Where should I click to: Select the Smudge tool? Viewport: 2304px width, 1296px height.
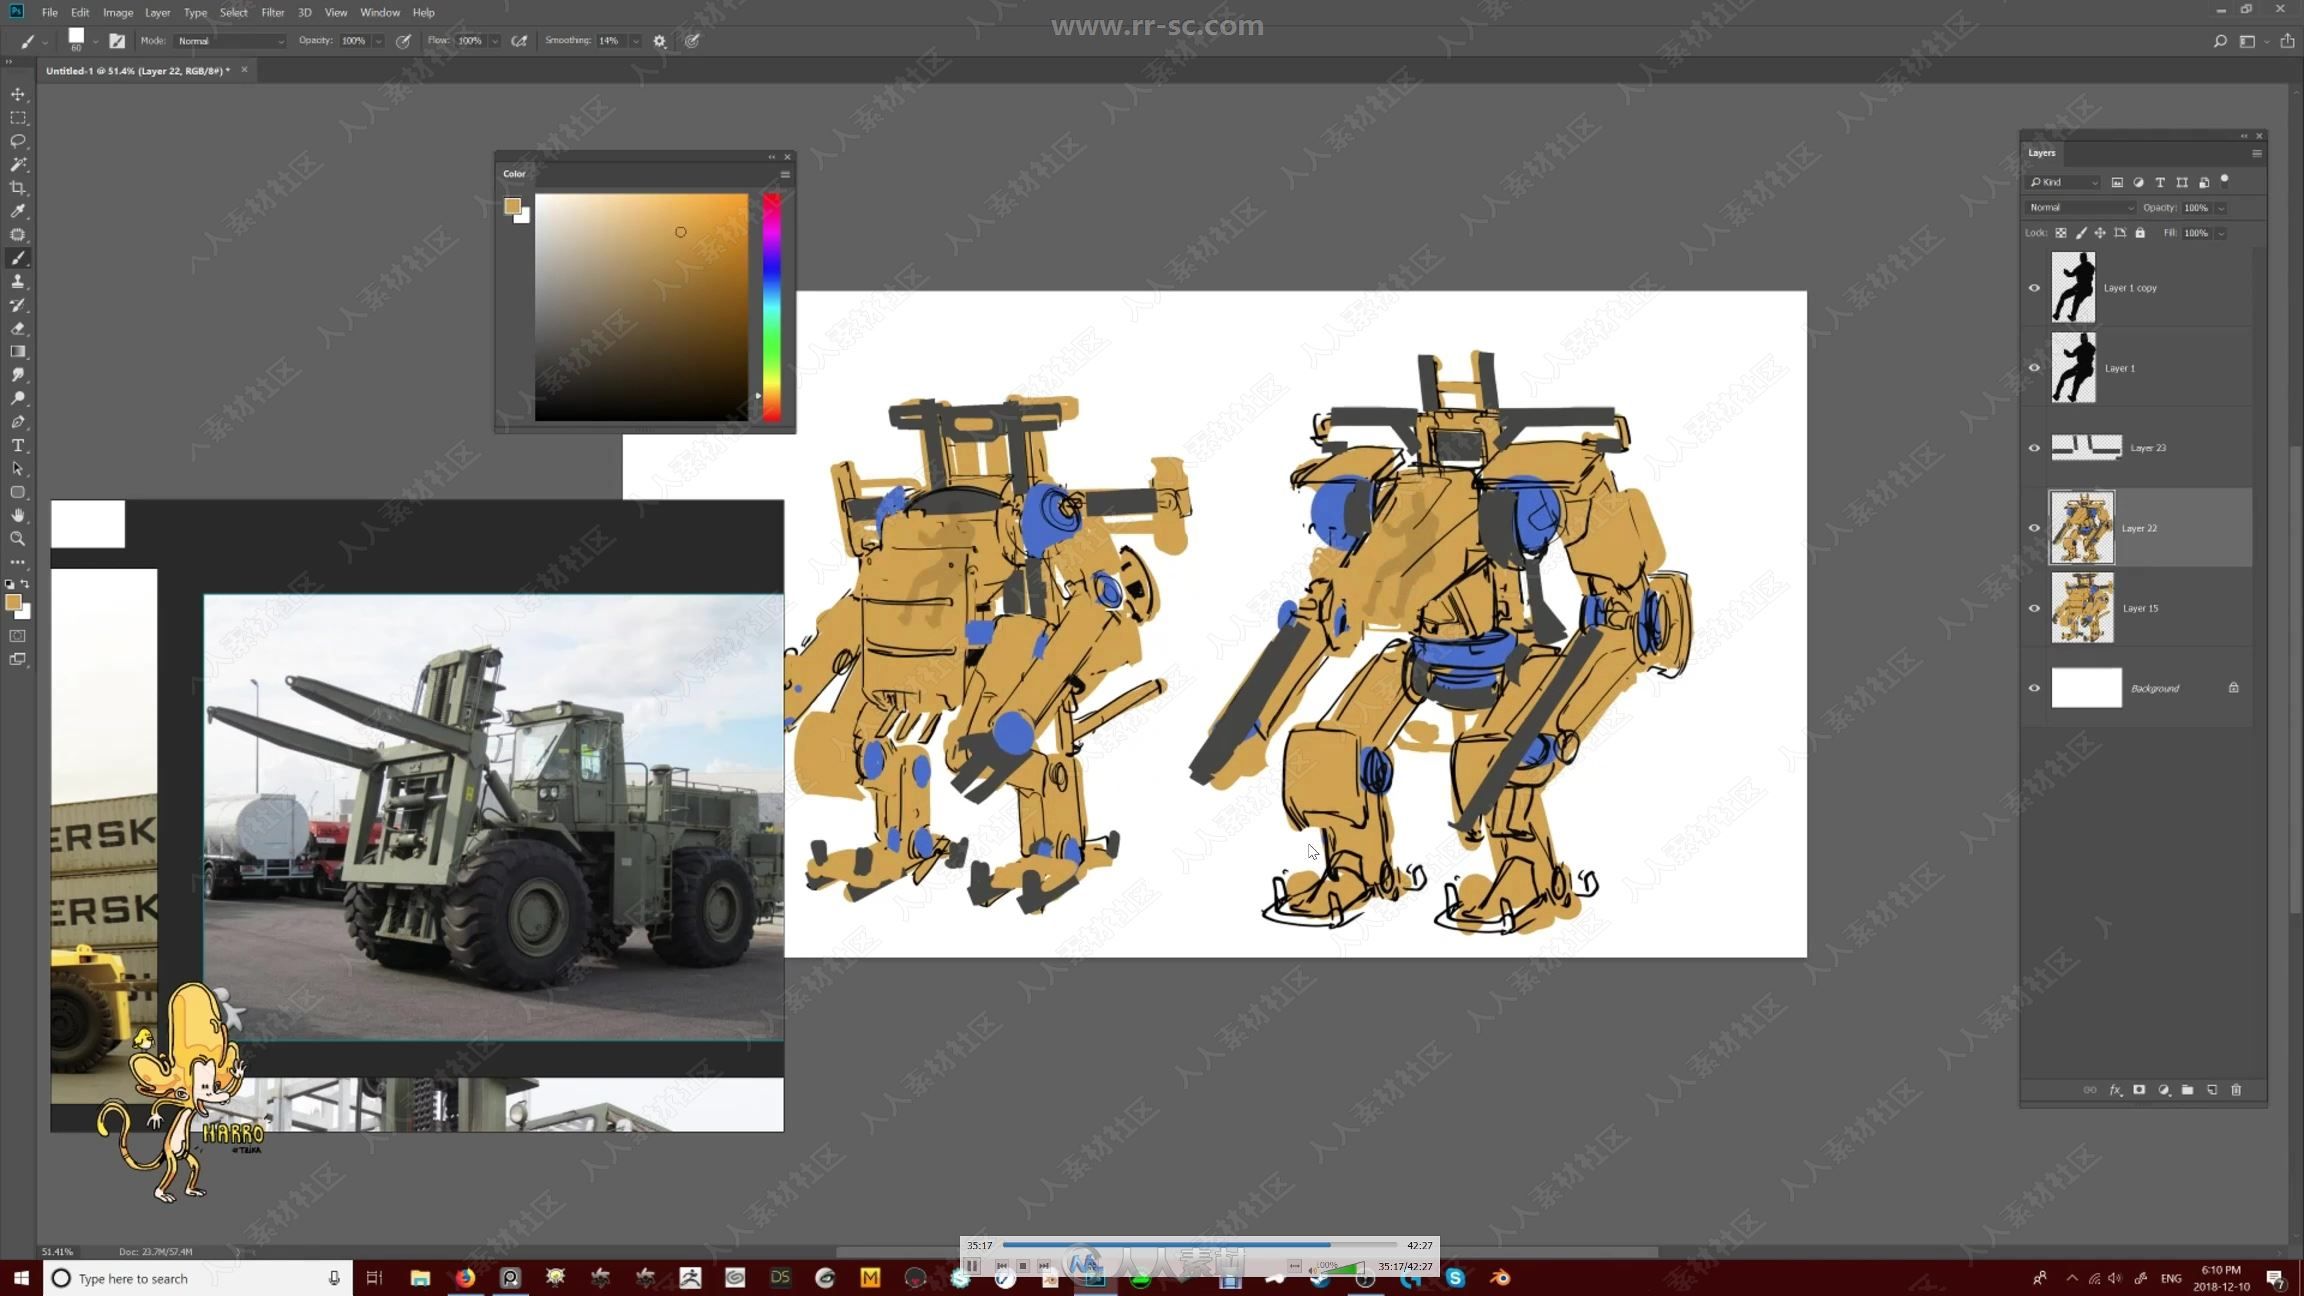[x=18, y=375]
